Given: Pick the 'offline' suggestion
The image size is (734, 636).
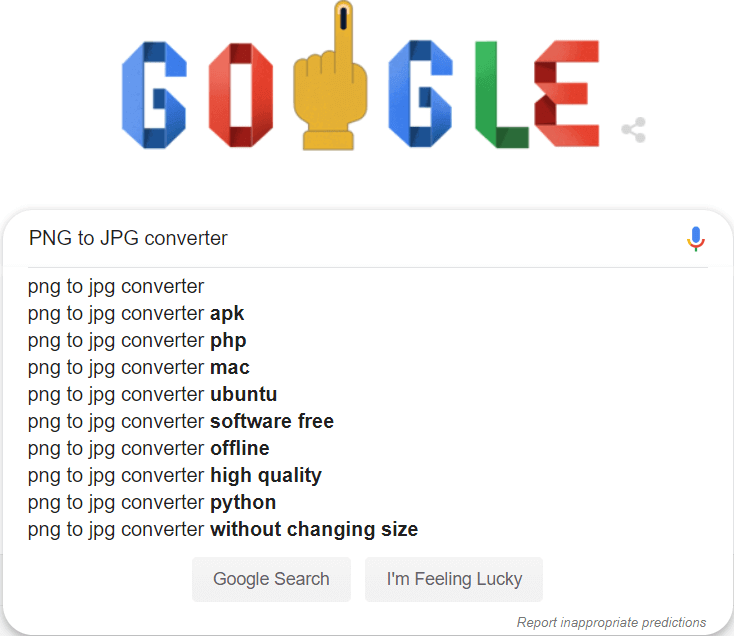Looking at the screenshot, I should coord(148,449).
